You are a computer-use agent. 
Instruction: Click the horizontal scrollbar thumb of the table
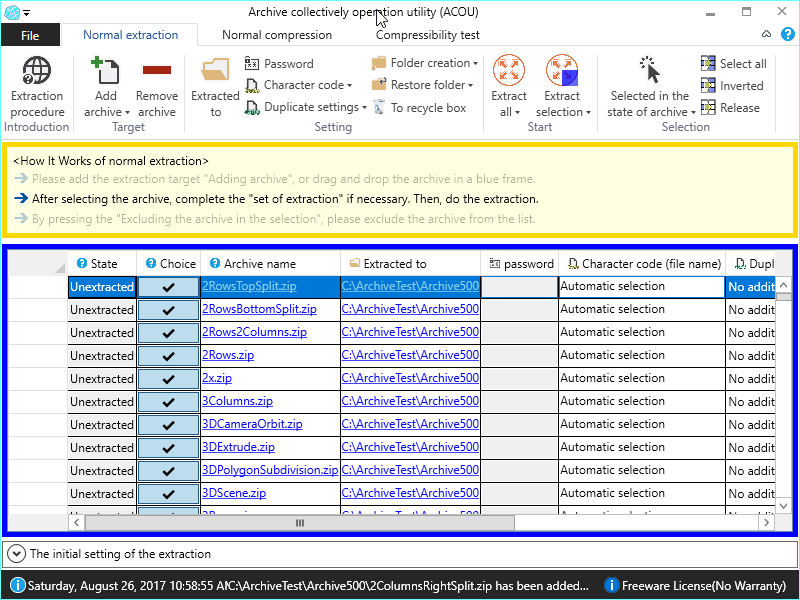tap(300, 522)
